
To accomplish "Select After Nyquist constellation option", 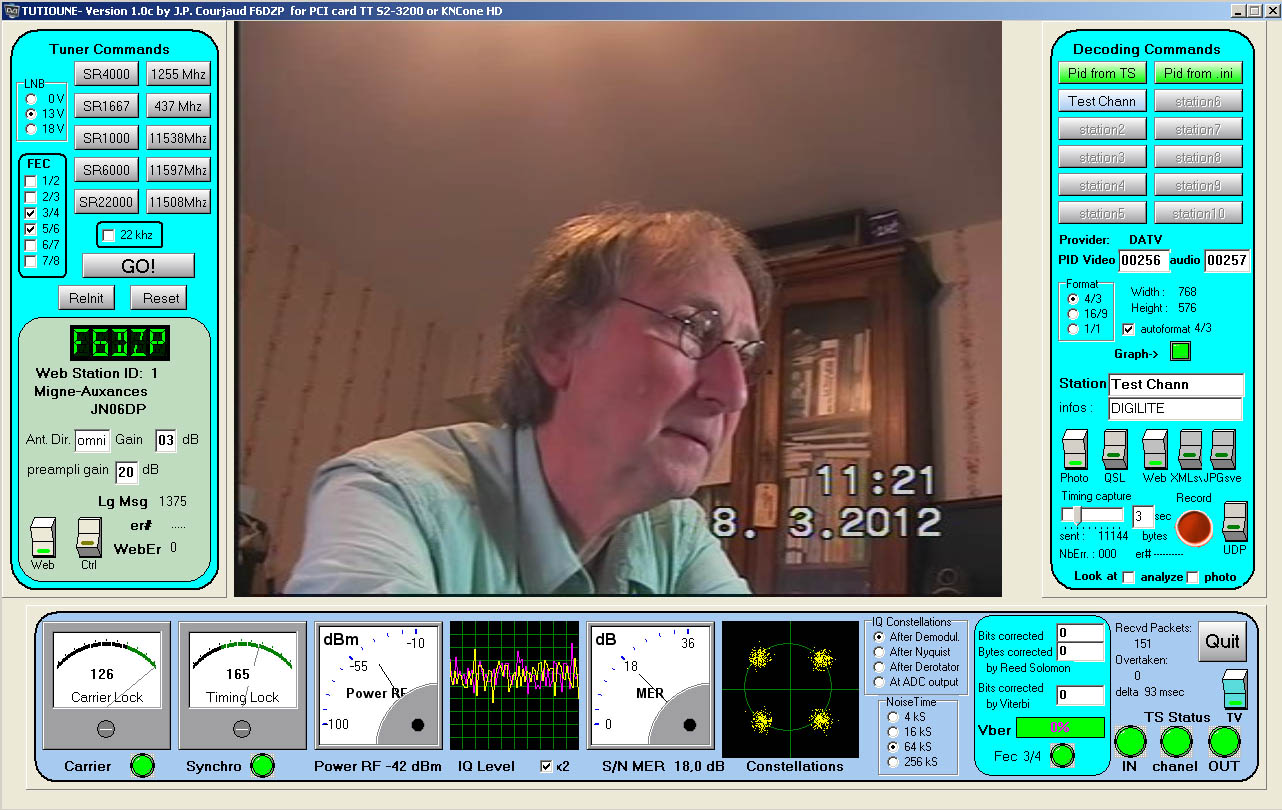I will [x=879, y=652].
